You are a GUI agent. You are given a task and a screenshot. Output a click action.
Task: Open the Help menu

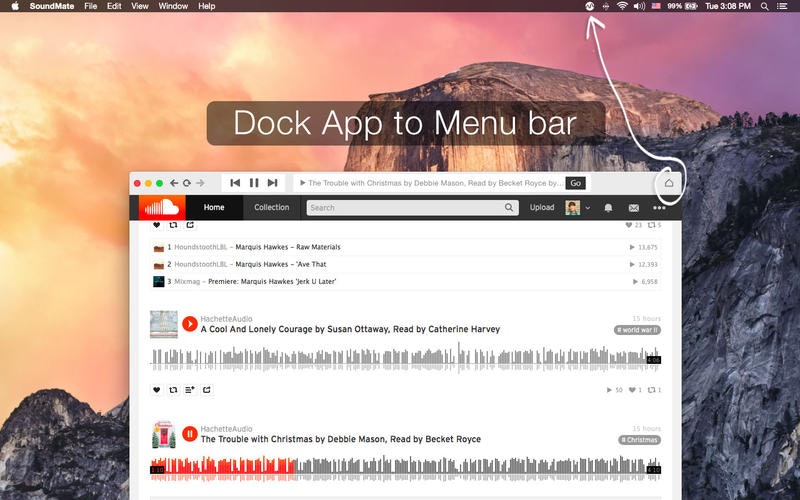coord(206,6)
